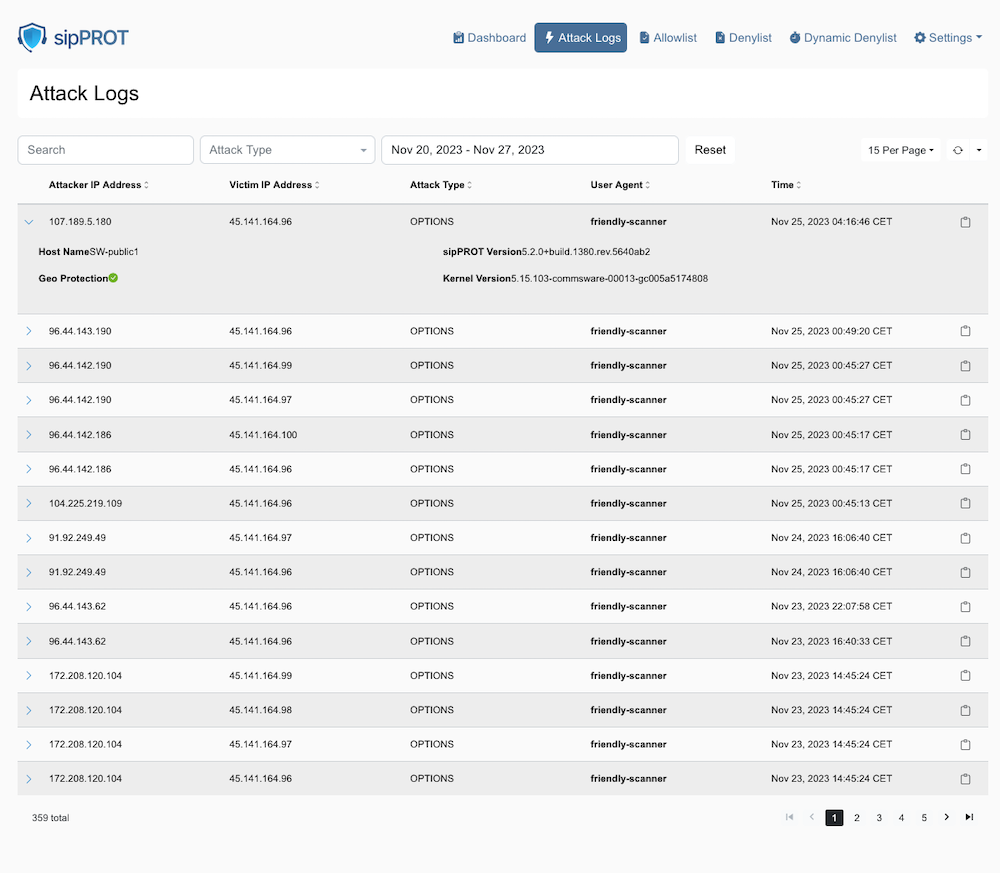Jump to page 3 of results

[x=879, y=818]
